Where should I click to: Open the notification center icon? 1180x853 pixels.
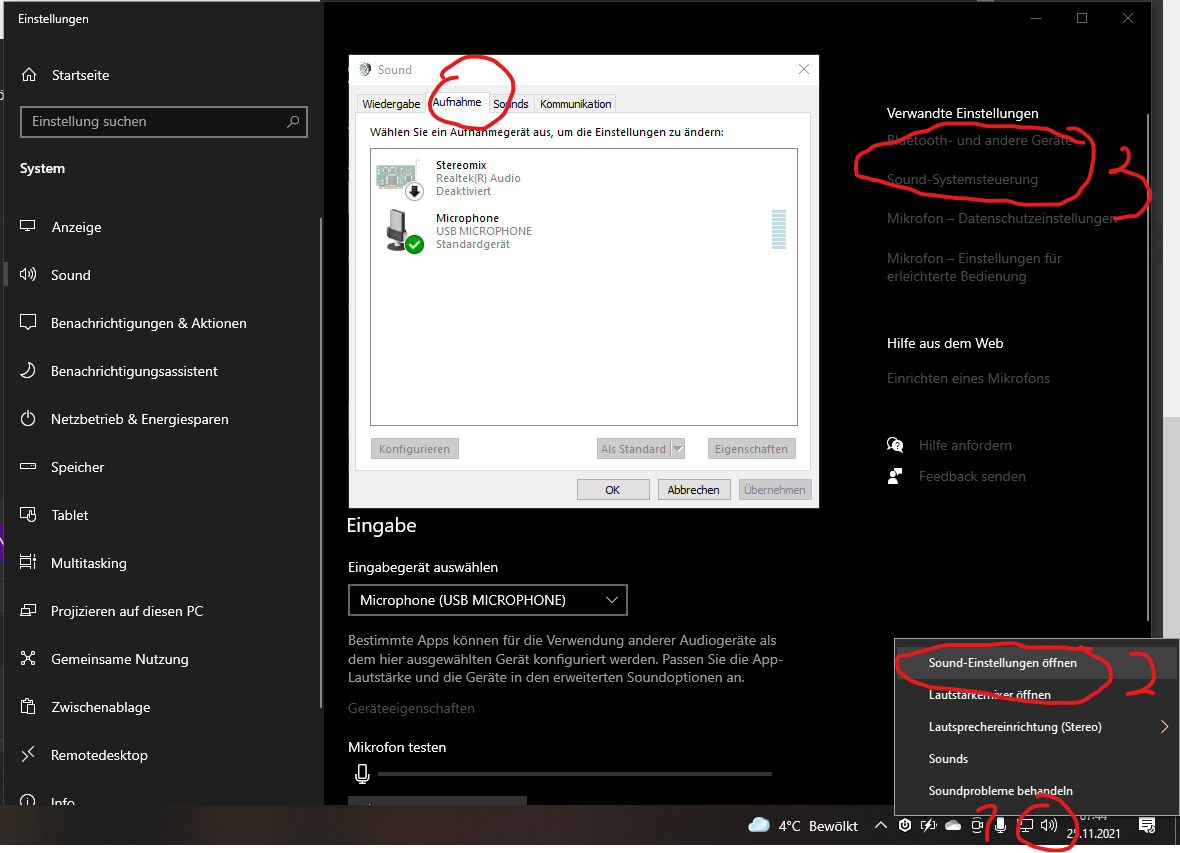[1147, 825]
